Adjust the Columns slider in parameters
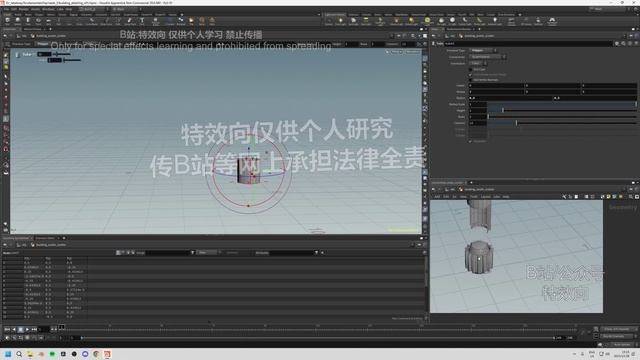This screenshot has height=360, width=640. point(562,122)
